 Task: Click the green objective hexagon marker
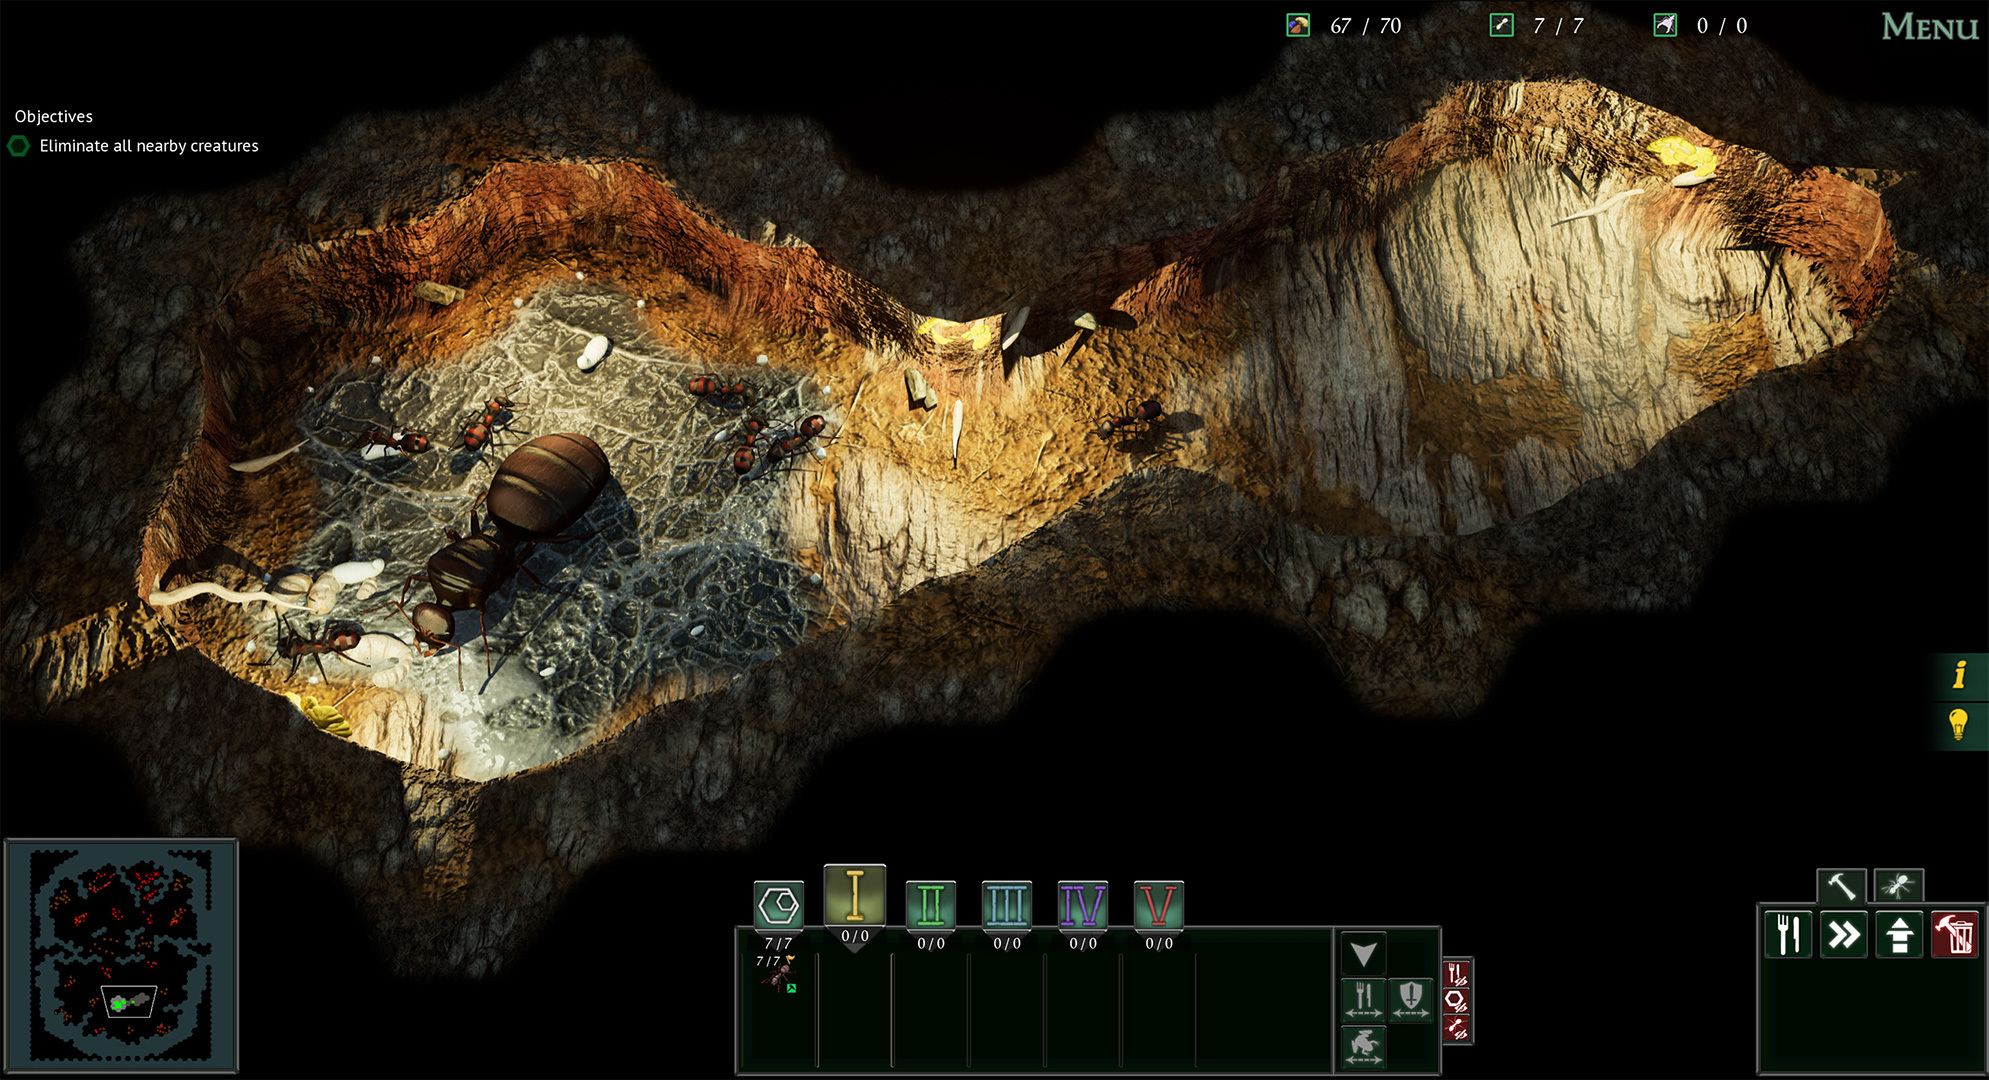click(19, 146)
